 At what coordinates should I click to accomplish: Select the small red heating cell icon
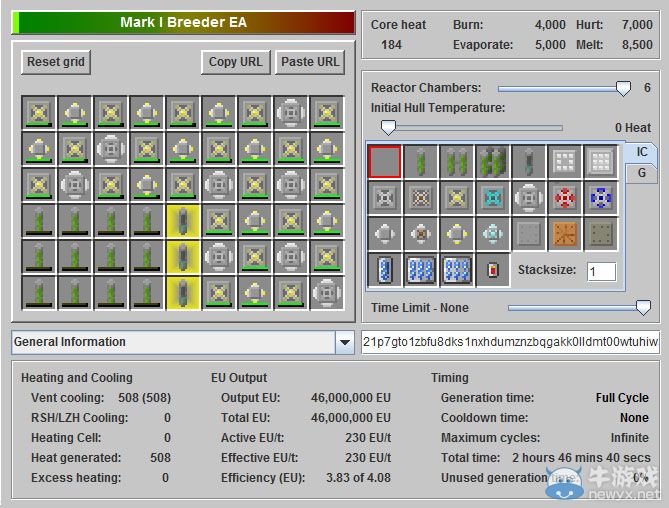[493, 269]
